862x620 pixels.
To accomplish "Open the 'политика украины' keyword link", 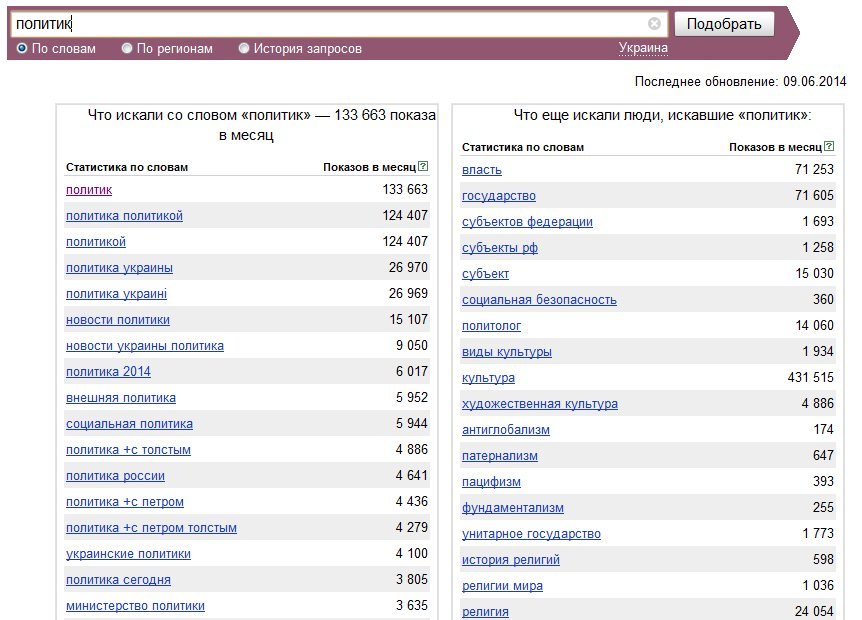I will pyautogui.click(x=119, y=268).
